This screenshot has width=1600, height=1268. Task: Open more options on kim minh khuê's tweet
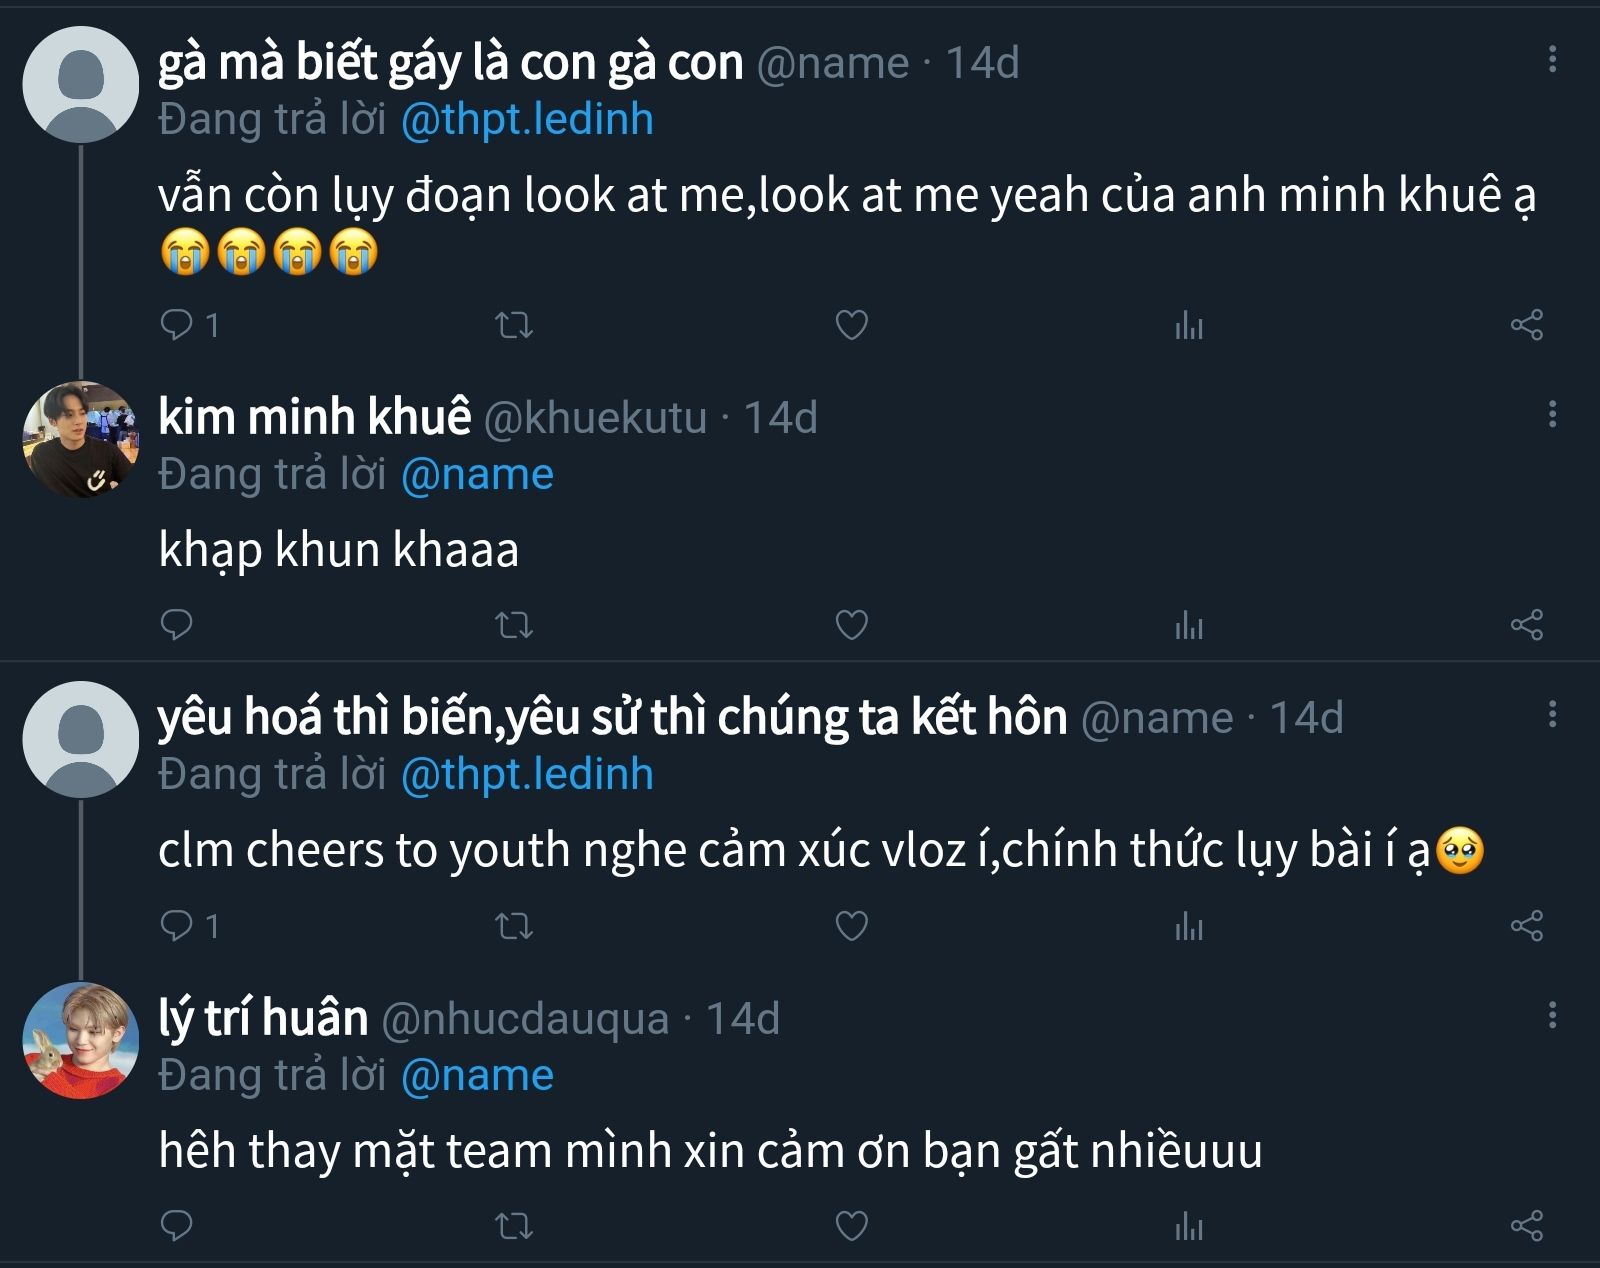point(1552,415)
